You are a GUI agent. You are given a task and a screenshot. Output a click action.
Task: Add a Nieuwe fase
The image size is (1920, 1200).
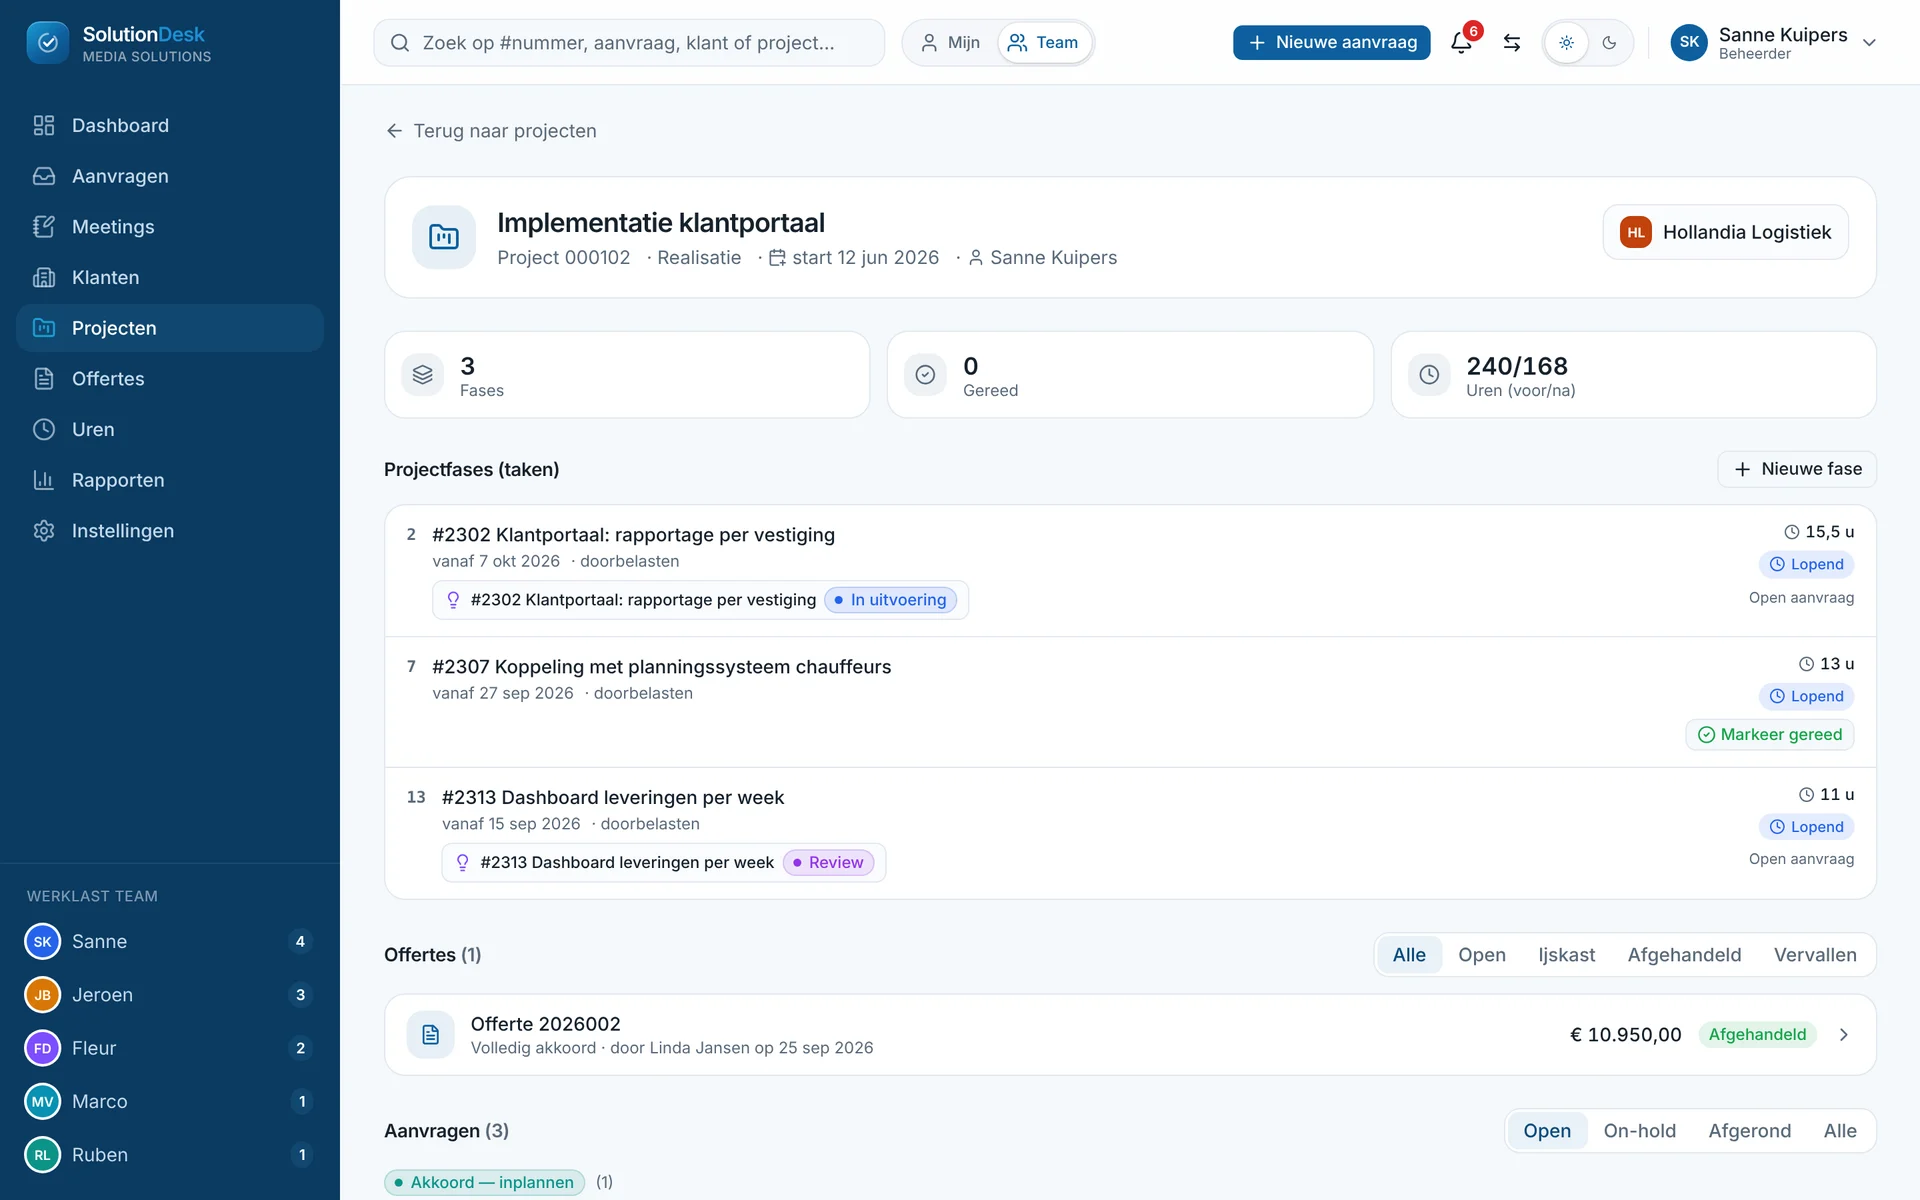coord(1797,469)
